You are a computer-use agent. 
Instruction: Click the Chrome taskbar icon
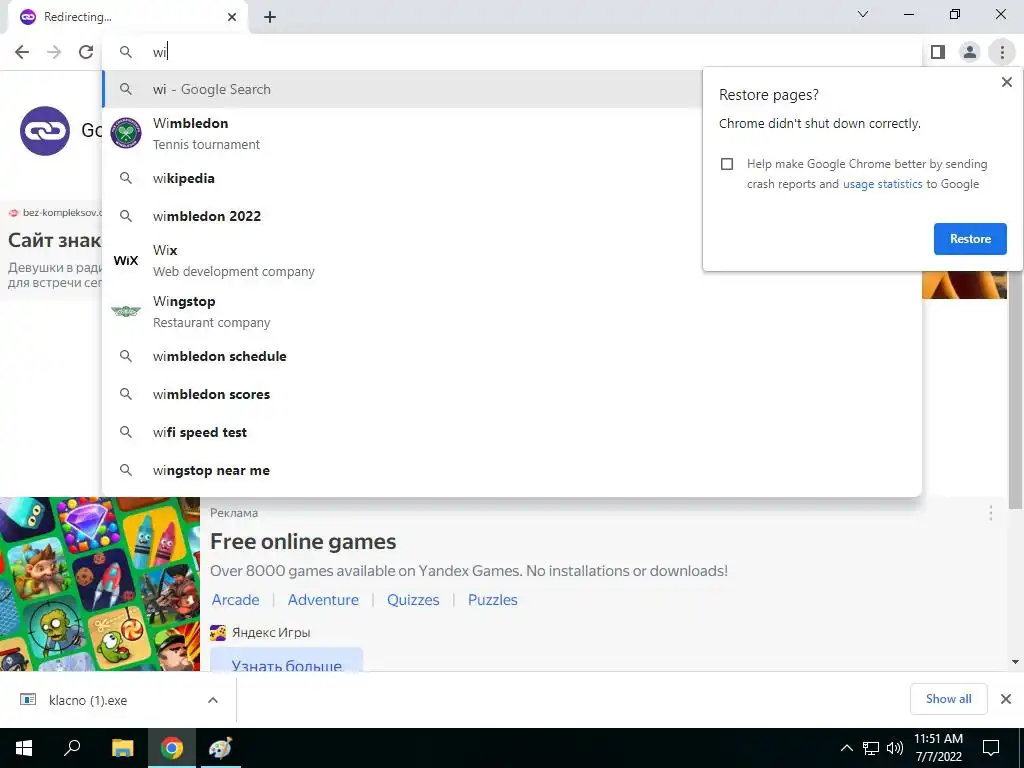coord(172,748)
